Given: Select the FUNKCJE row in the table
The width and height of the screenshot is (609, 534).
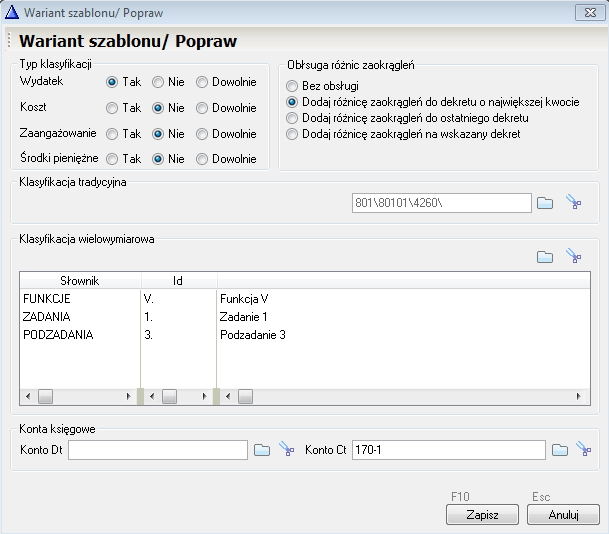Looking at the screenshot, I should tap(47, 299).
